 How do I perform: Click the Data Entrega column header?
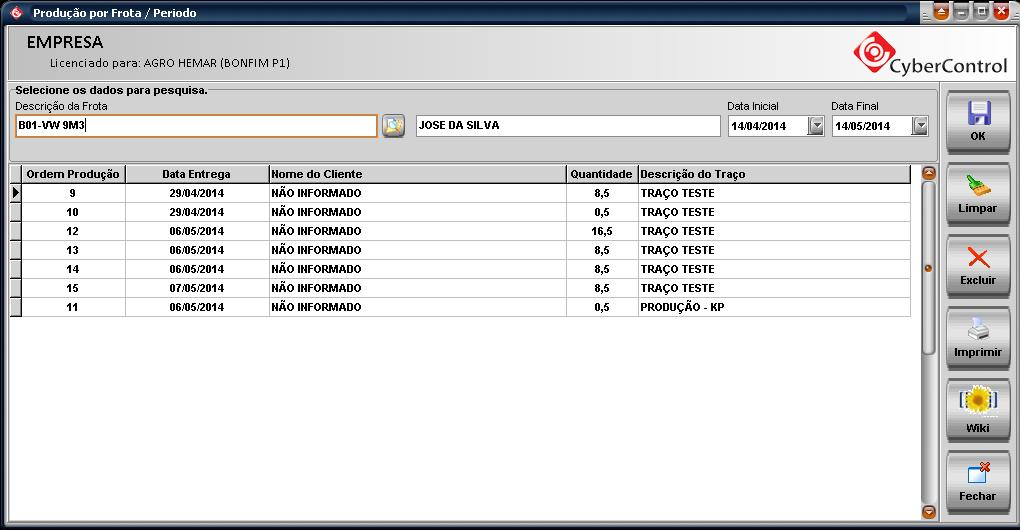(x=196, y=174)
